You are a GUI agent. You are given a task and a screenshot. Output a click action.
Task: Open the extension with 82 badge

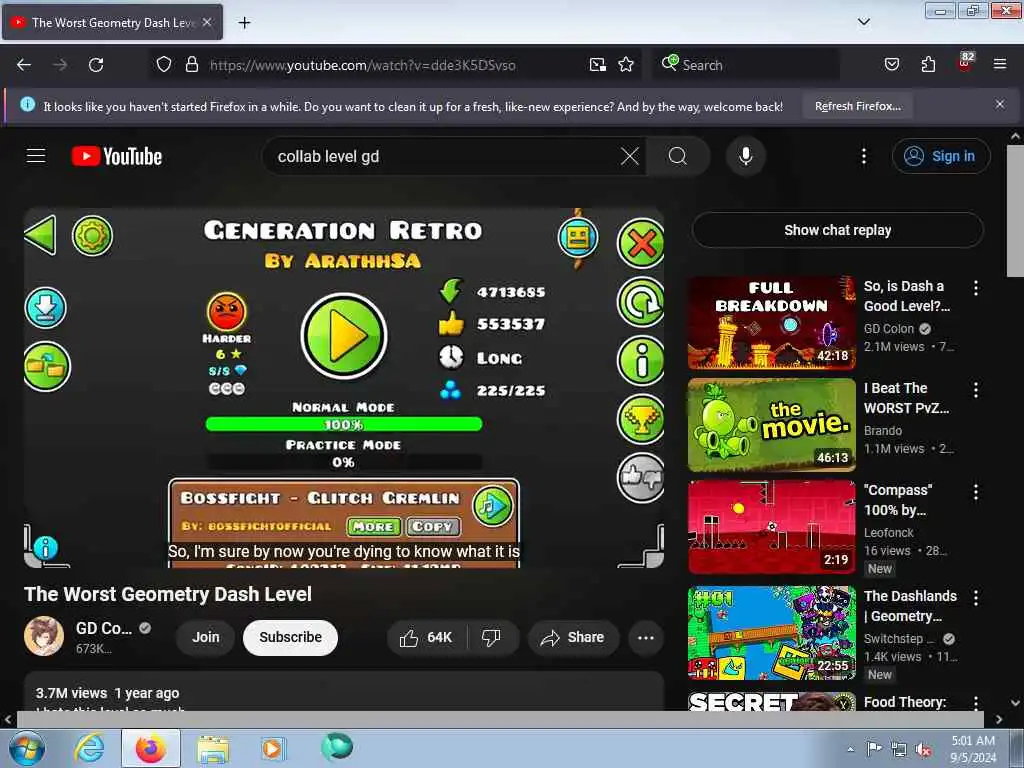point(965,63)
